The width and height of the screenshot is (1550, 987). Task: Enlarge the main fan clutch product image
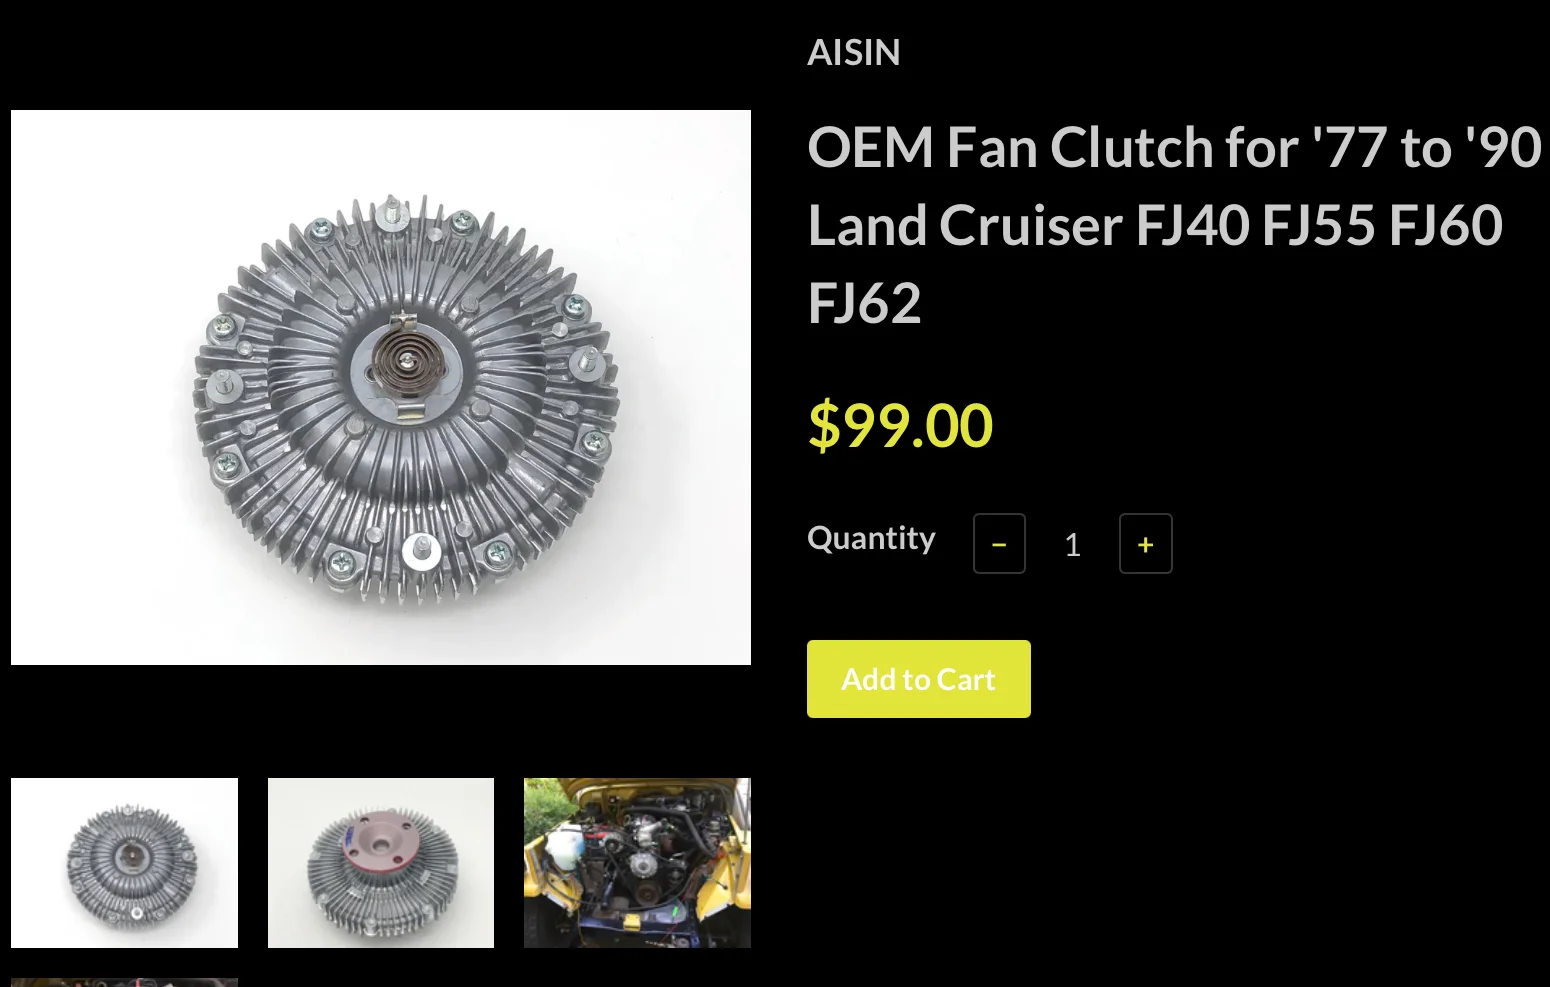click(381, 387)
